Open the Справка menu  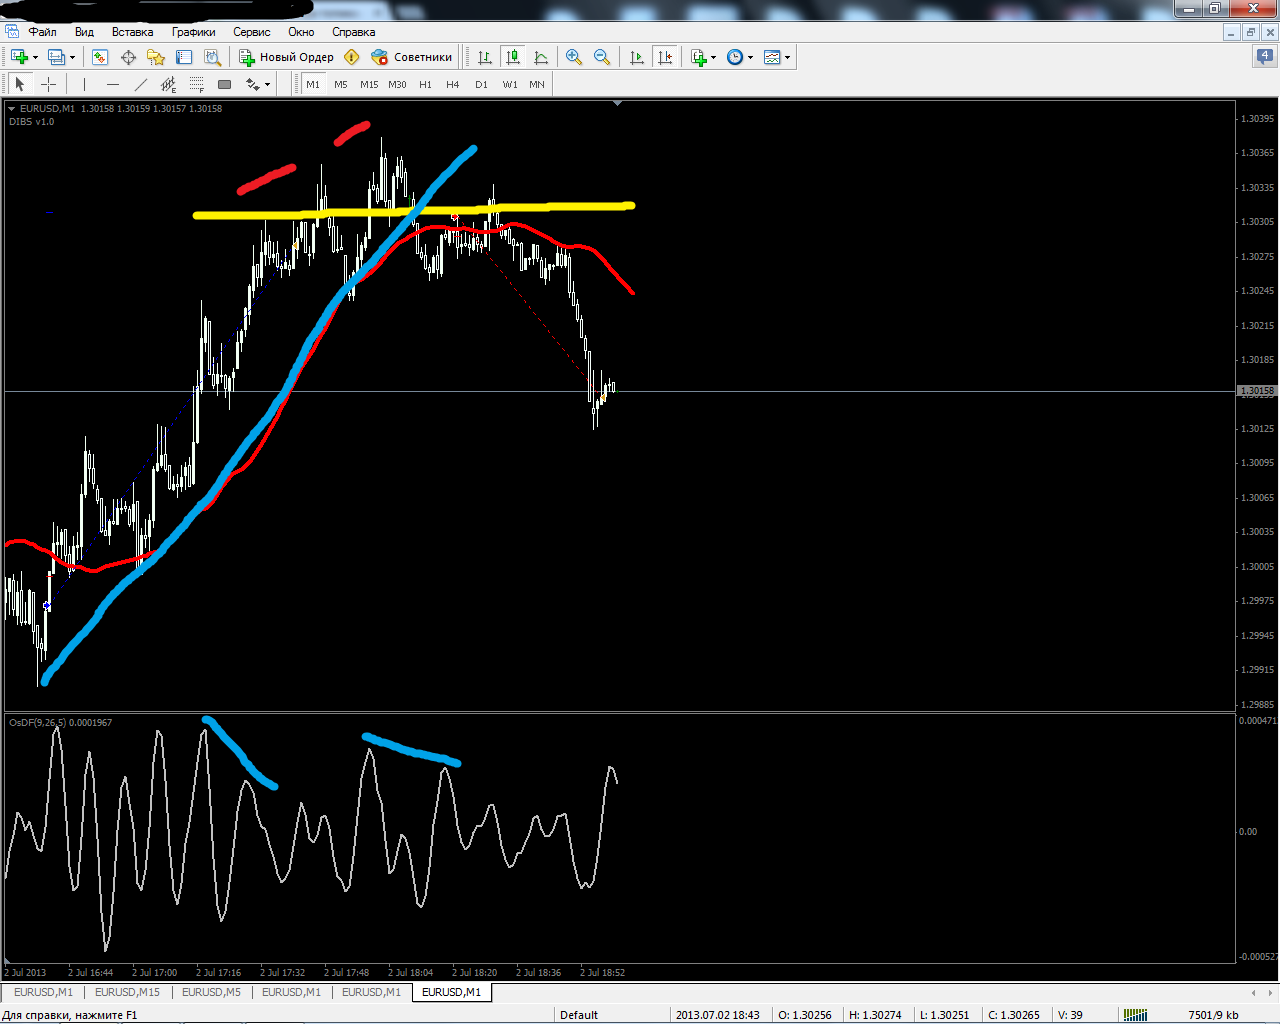pyautogui.click(x=354, y=32)
